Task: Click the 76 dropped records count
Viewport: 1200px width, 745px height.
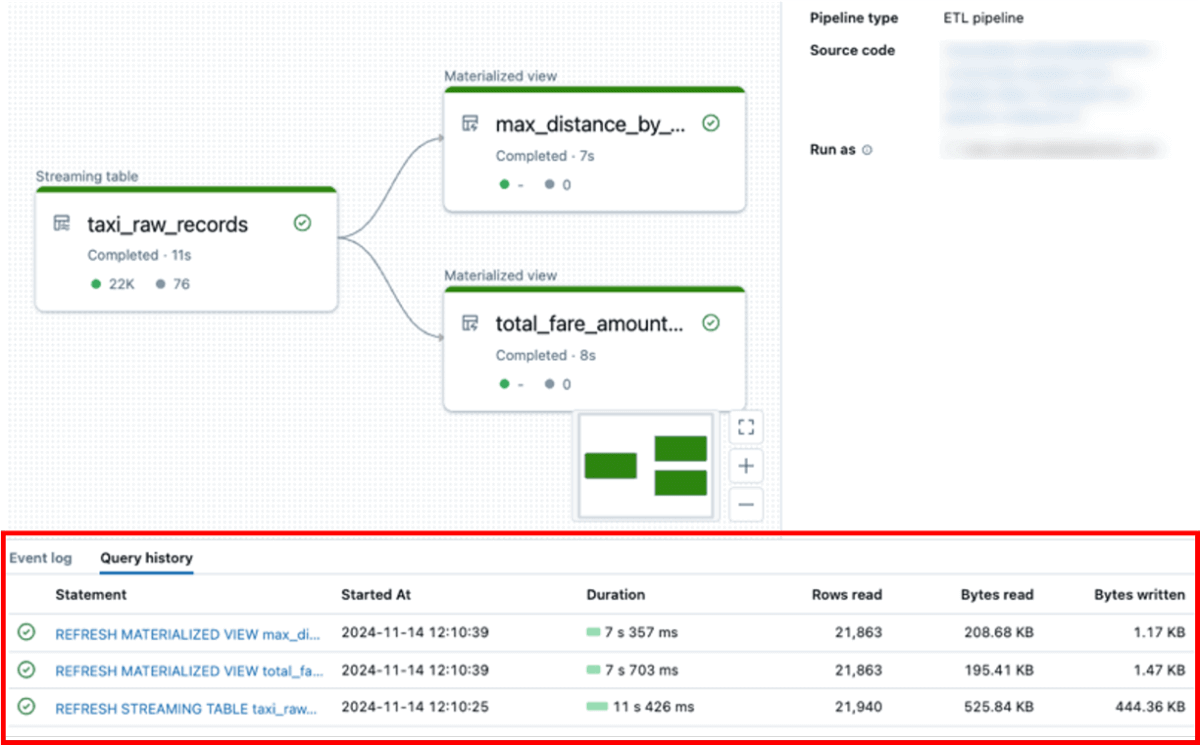Action: point(181,284)
